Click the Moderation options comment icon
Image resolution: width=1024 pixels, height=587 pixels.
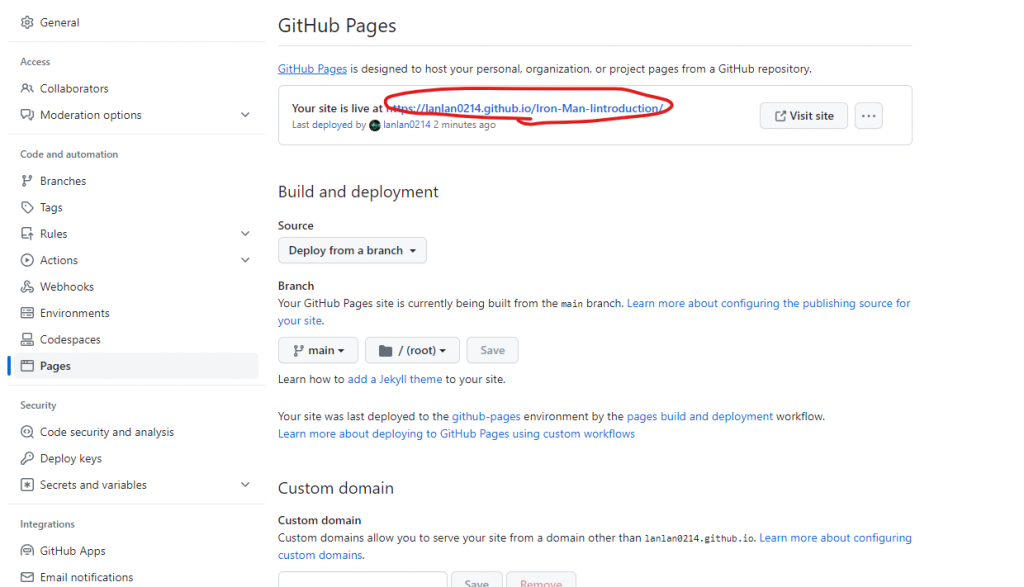(27, 115)
